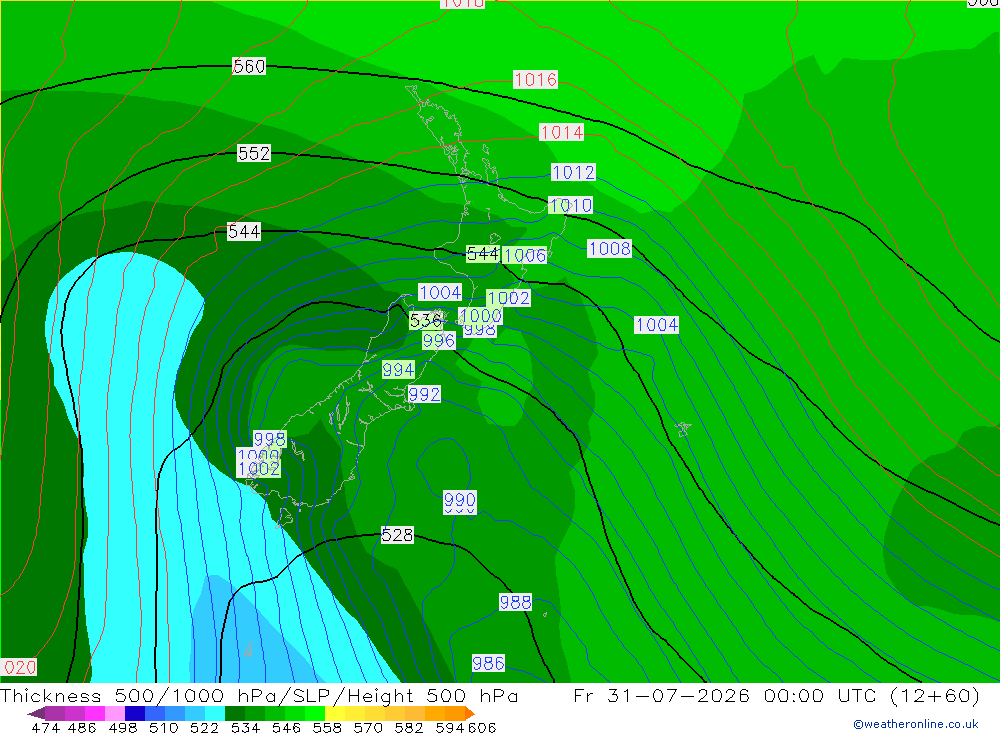Click the 986 isobar label
This screenshot has width=1000, height=733.
pos(488,663)
